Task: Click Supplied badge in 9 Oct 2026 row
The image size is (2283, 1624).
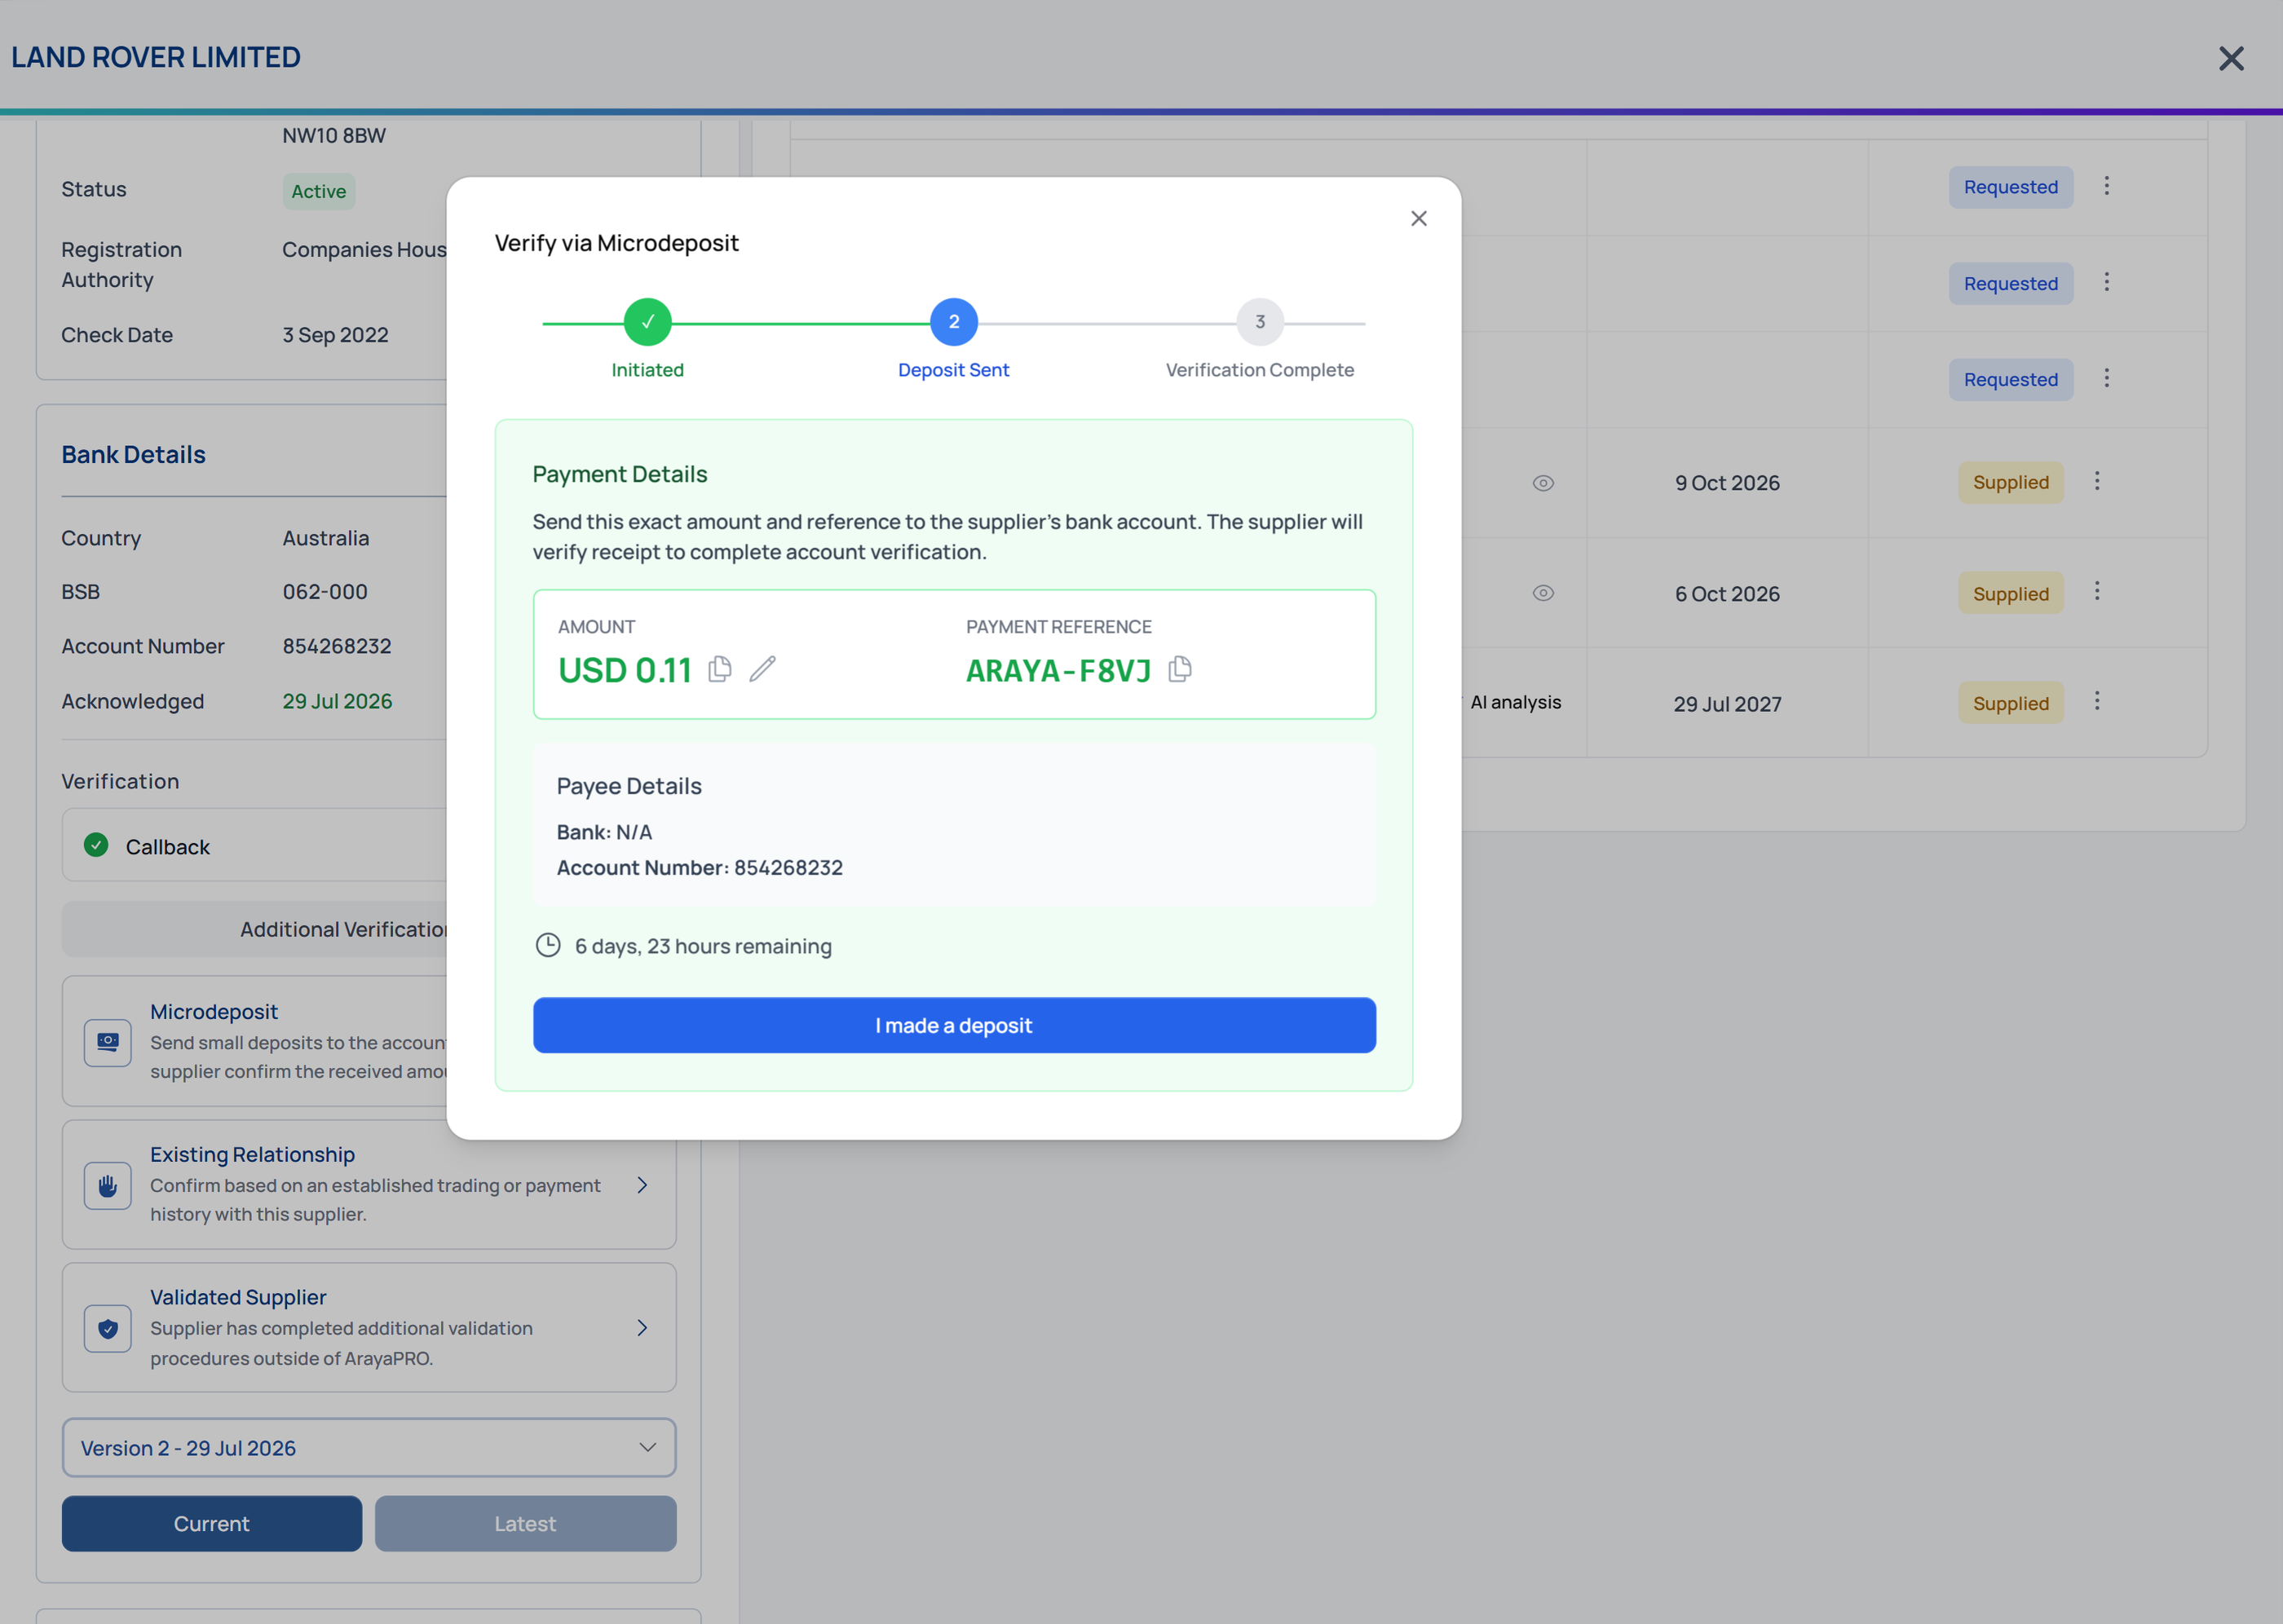Action: tap(2010, 482)
